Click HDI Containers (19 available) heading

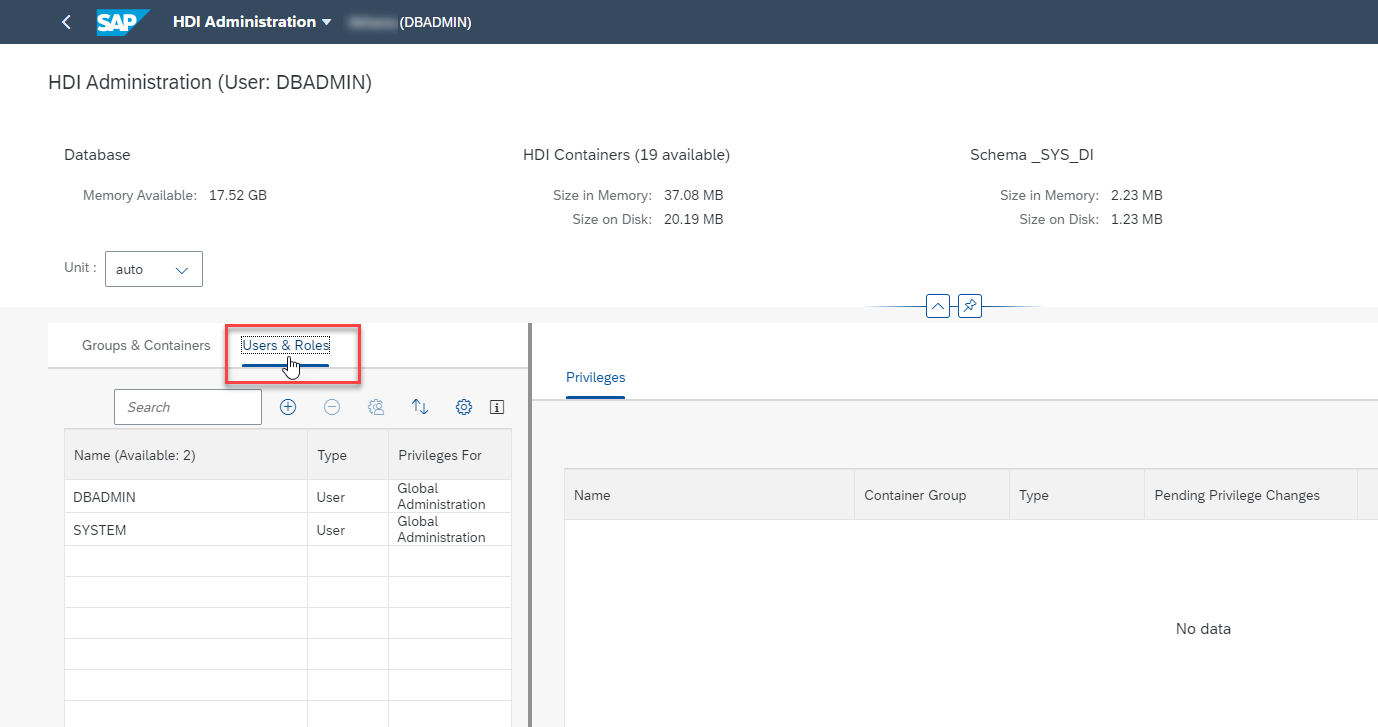tap(626, 155)
